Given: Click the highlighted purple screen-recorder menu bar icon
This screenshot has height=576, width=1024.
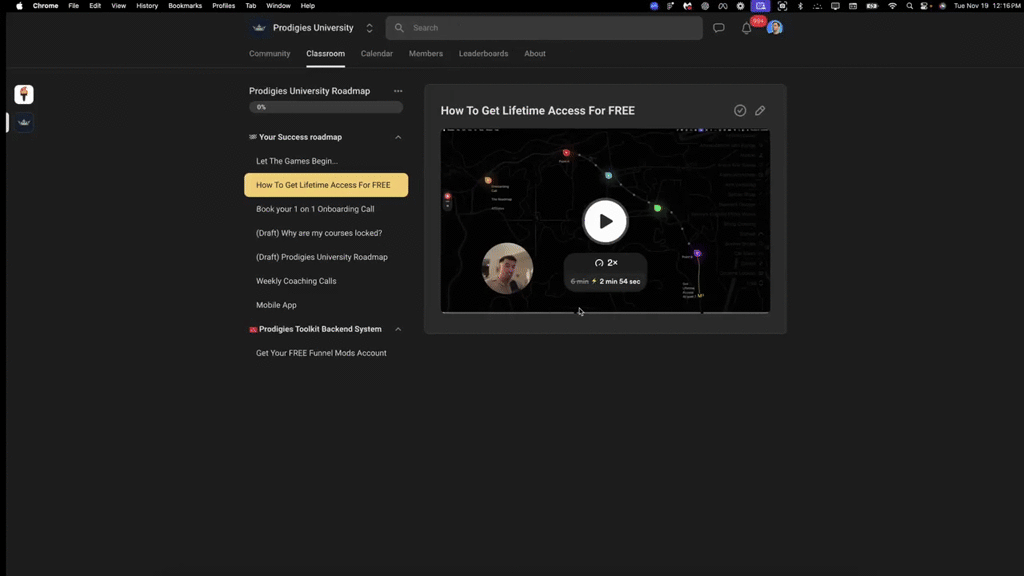Looking at the screenshot, I should pos(760,6).
